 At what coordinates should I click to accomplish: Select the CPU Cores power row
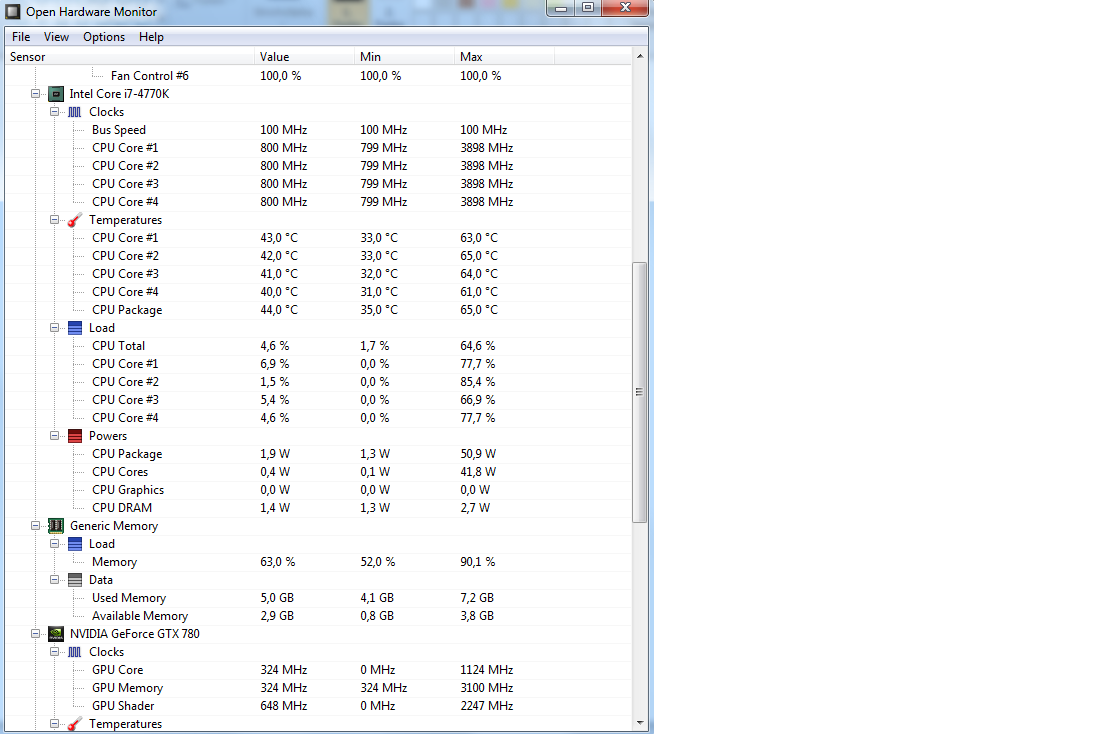tap(318, 472)
